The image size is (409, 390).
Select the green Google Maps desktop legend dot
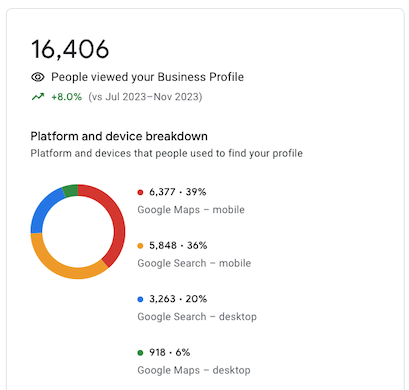click(x=140, y=353)
